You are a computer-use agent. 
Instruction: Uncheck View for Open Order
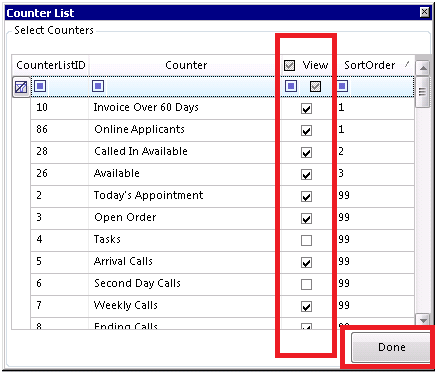306,218
